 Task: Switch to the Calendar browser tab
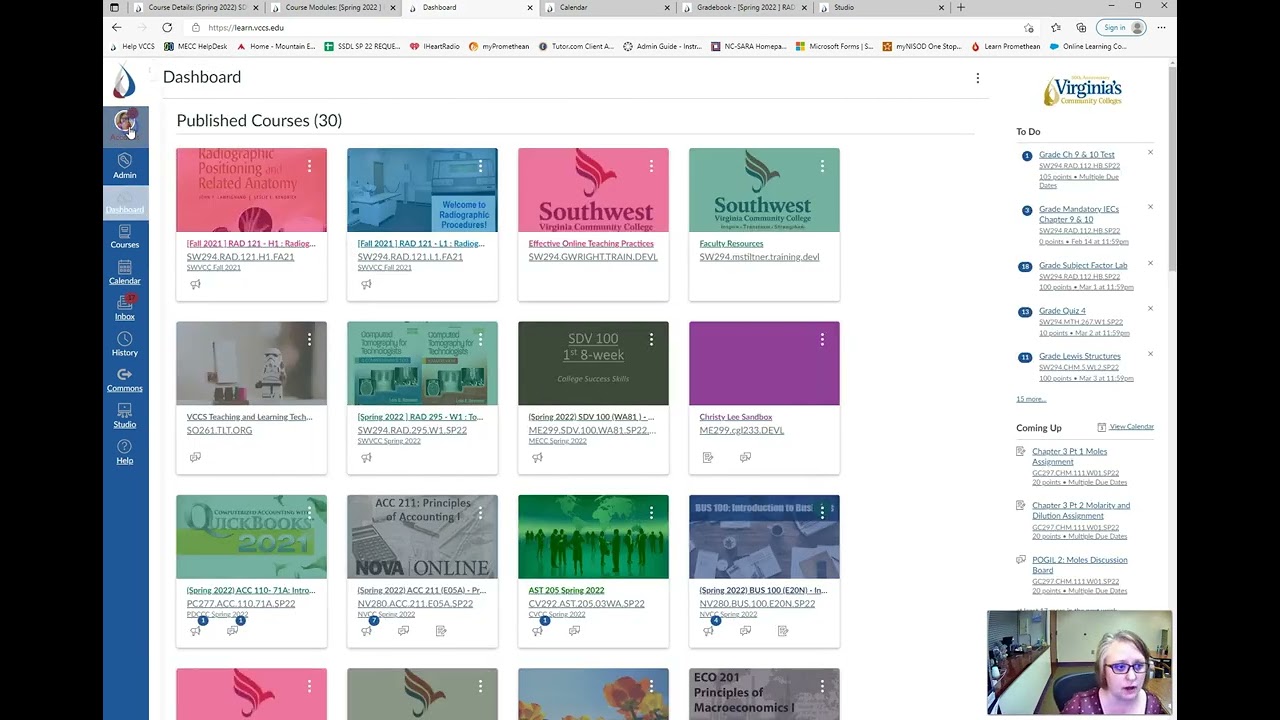tap(607, 8)
